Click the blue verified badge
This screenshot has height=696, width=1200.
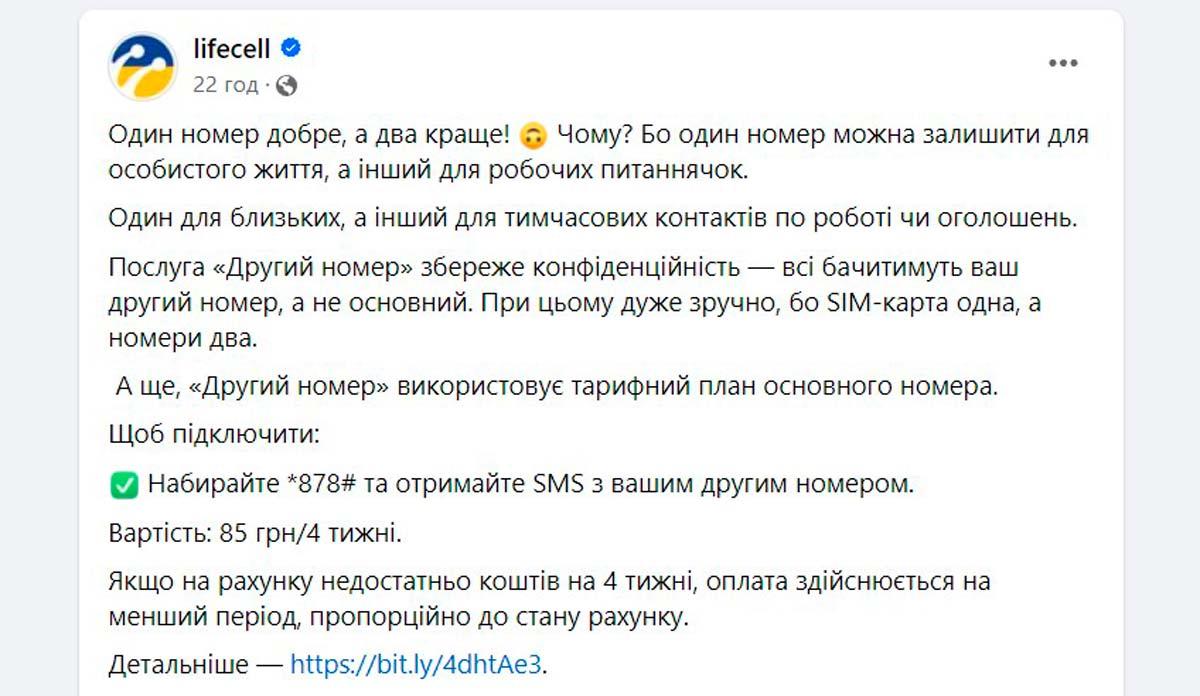point(292,48)
